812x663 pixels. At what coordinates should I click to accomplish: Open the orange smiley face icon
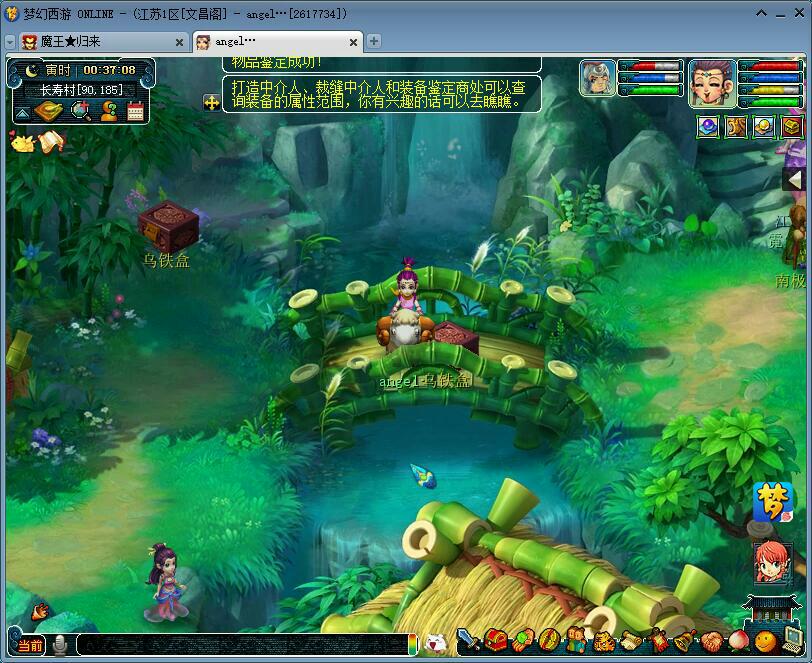pos(765,642)
